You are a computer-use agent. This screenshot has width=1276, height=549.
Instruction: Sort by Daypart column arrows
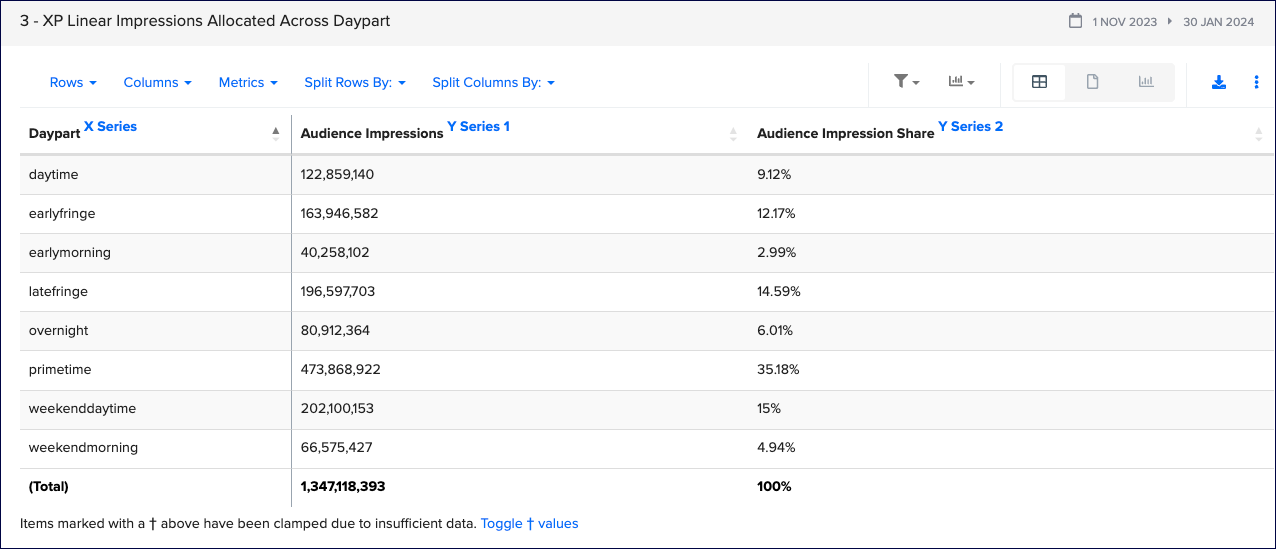276,133
